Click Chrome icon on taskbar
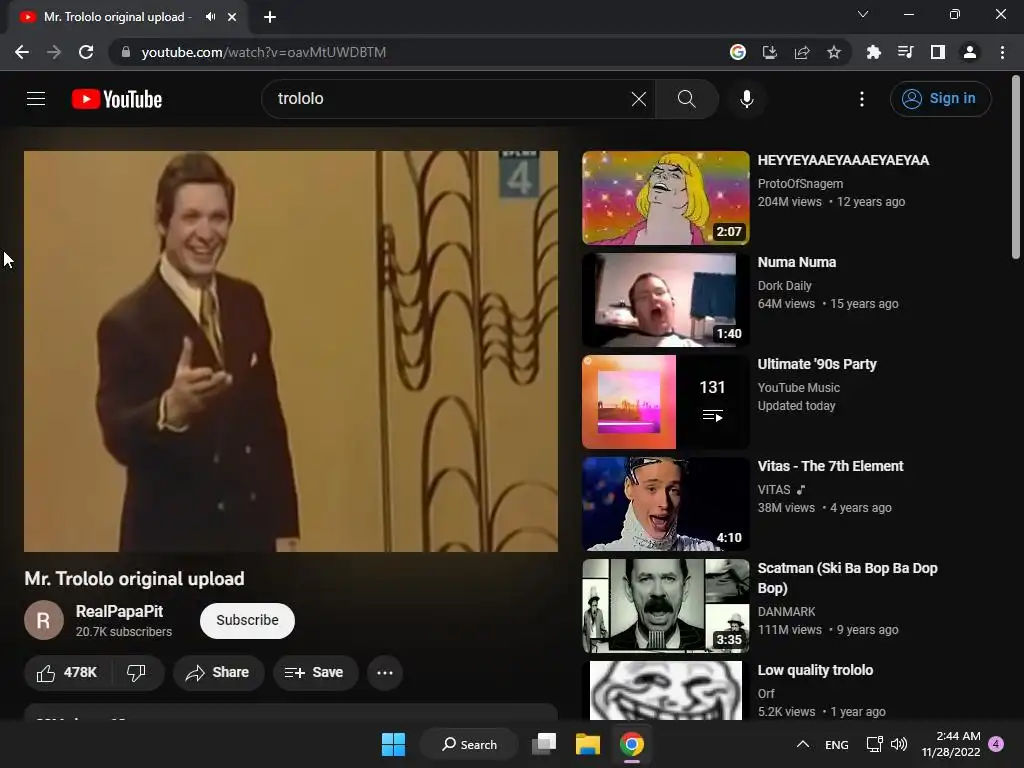The height and width of the screenshot is (768, 1024). pos(632,744)
